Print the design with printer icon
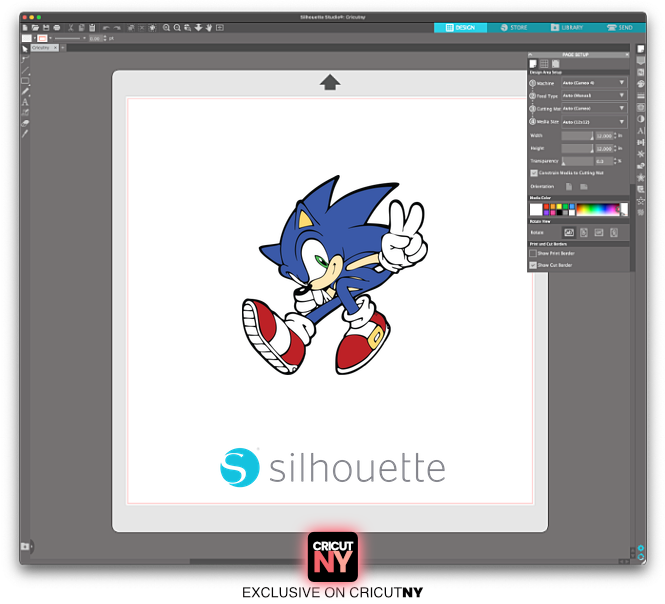Screen dimensions: 665x604 tap(56, 28)
